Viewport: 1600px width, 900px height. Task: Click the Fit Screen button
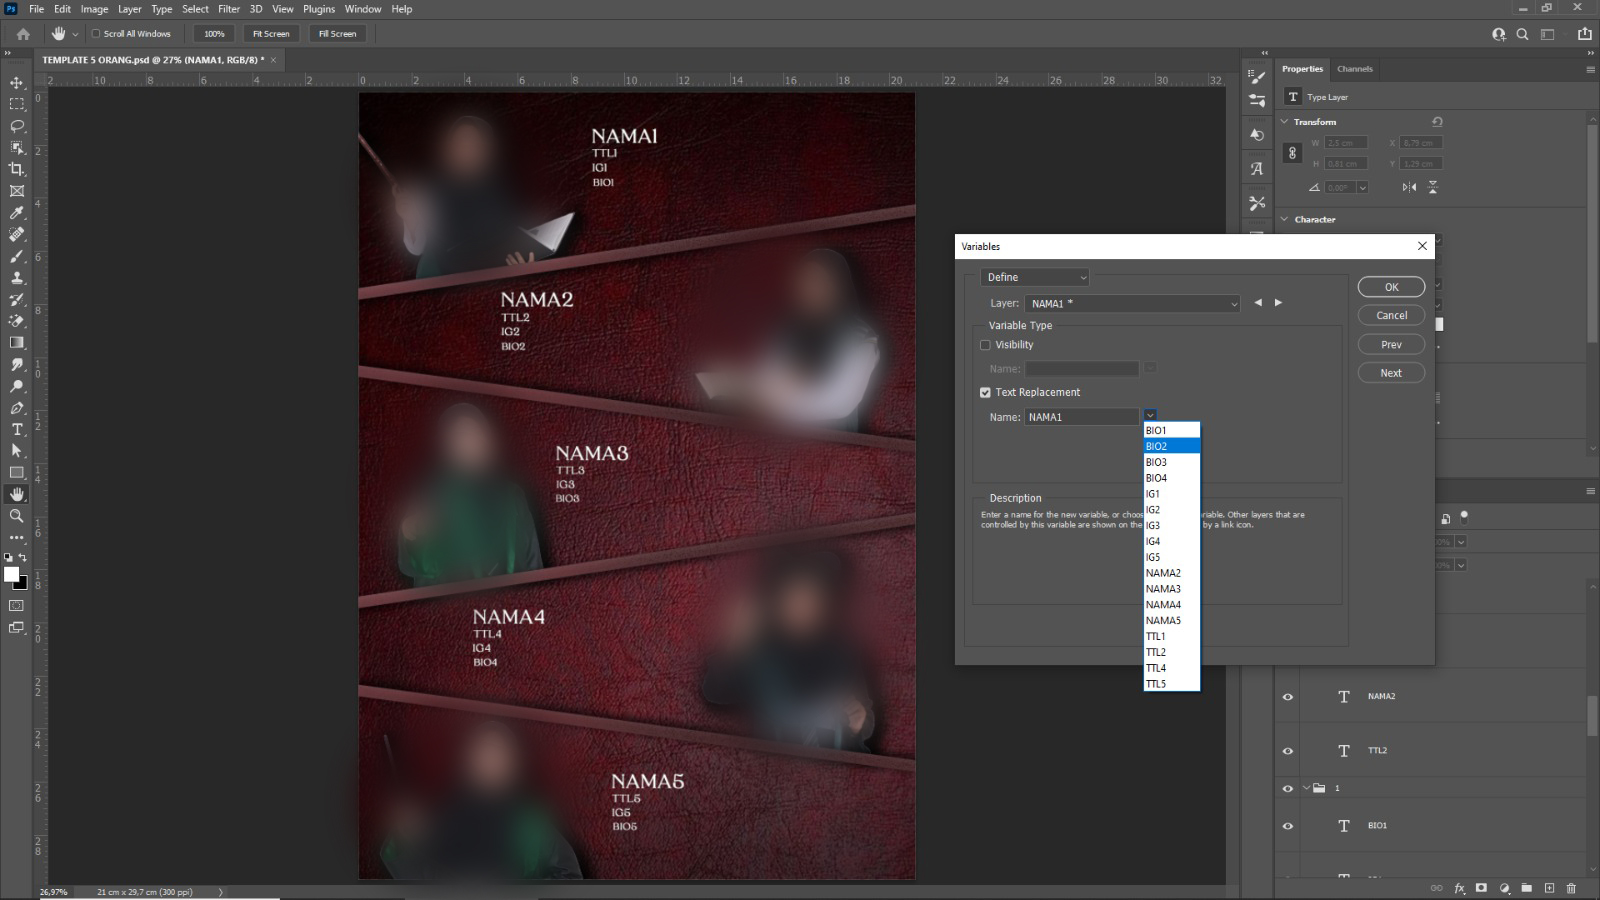pyautogui.click(x=271, y=33)
